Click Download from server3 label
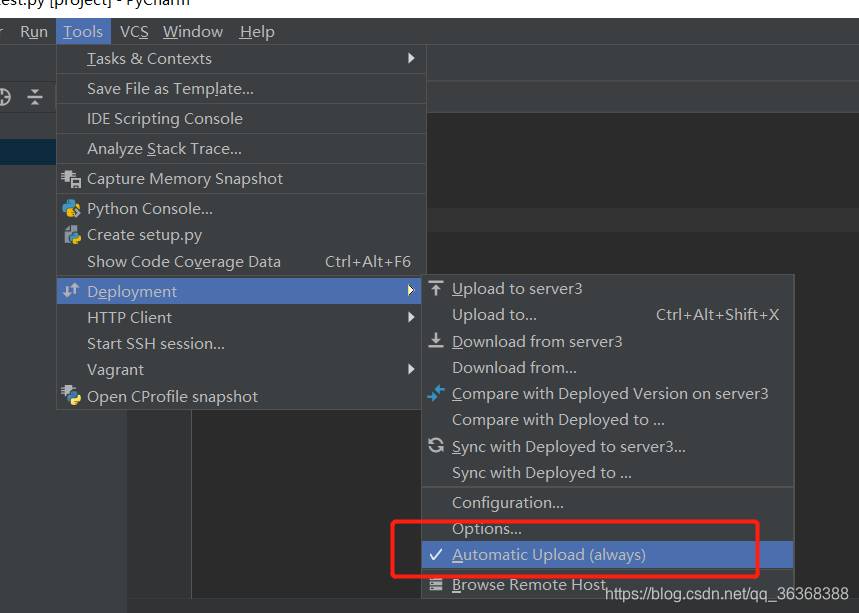The height and width of the screenshot is (613, 859). [x=537, y=342]
